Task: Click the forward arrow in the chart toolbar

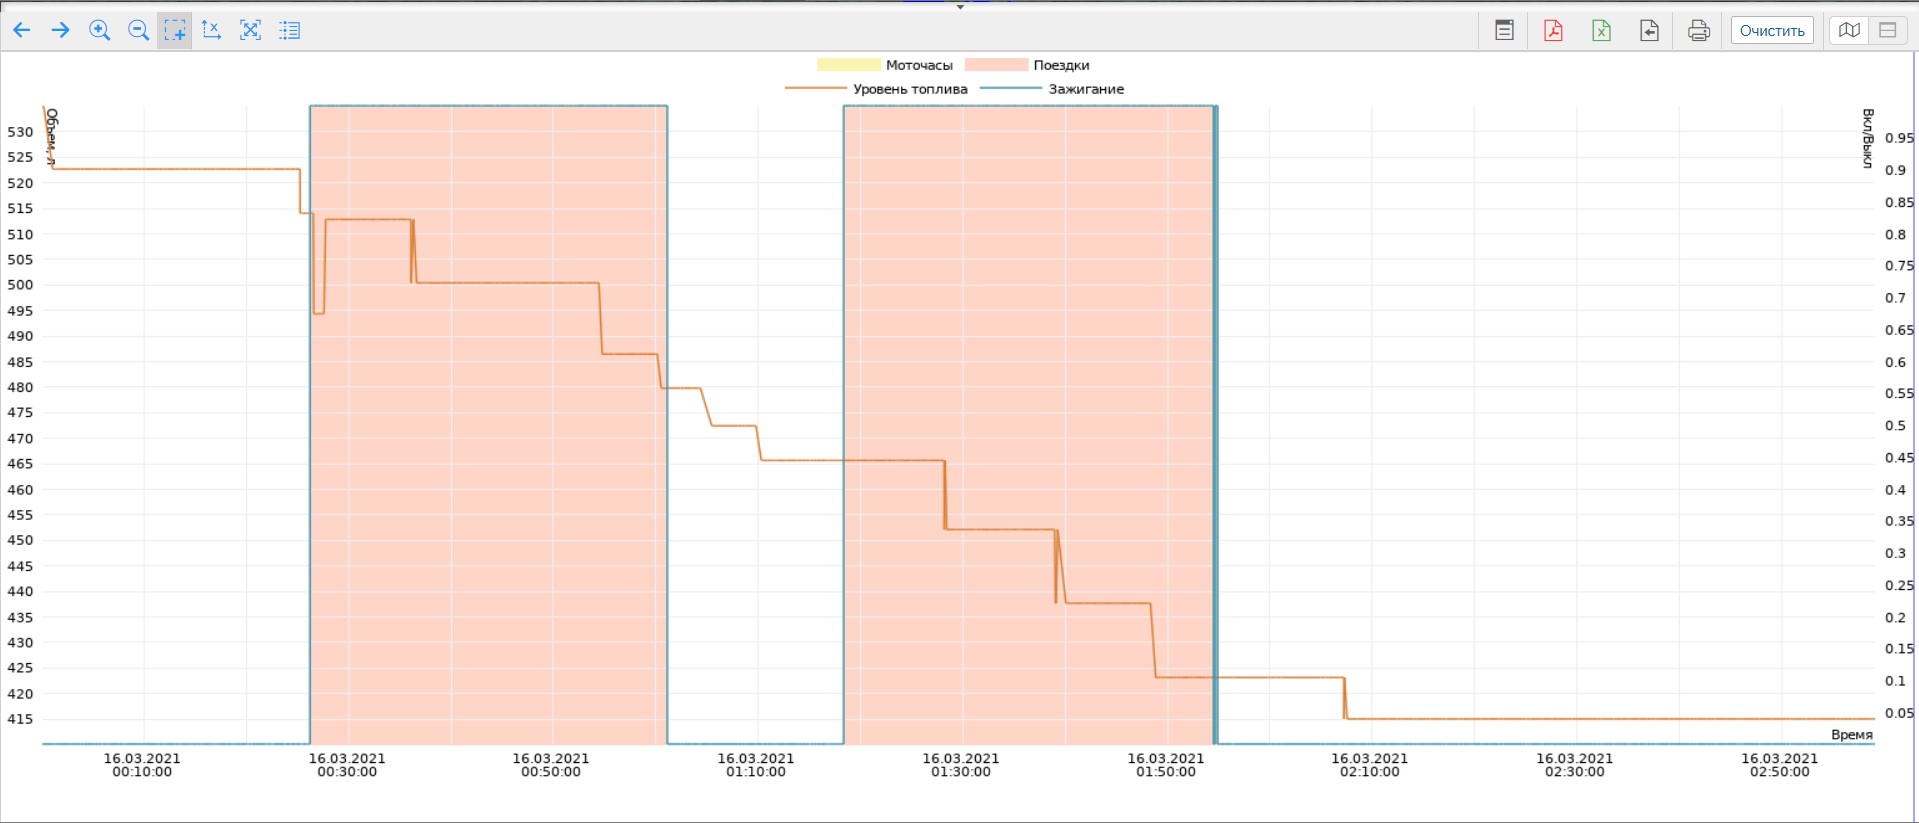Action: pyautogui.click(x=60, y=30)
